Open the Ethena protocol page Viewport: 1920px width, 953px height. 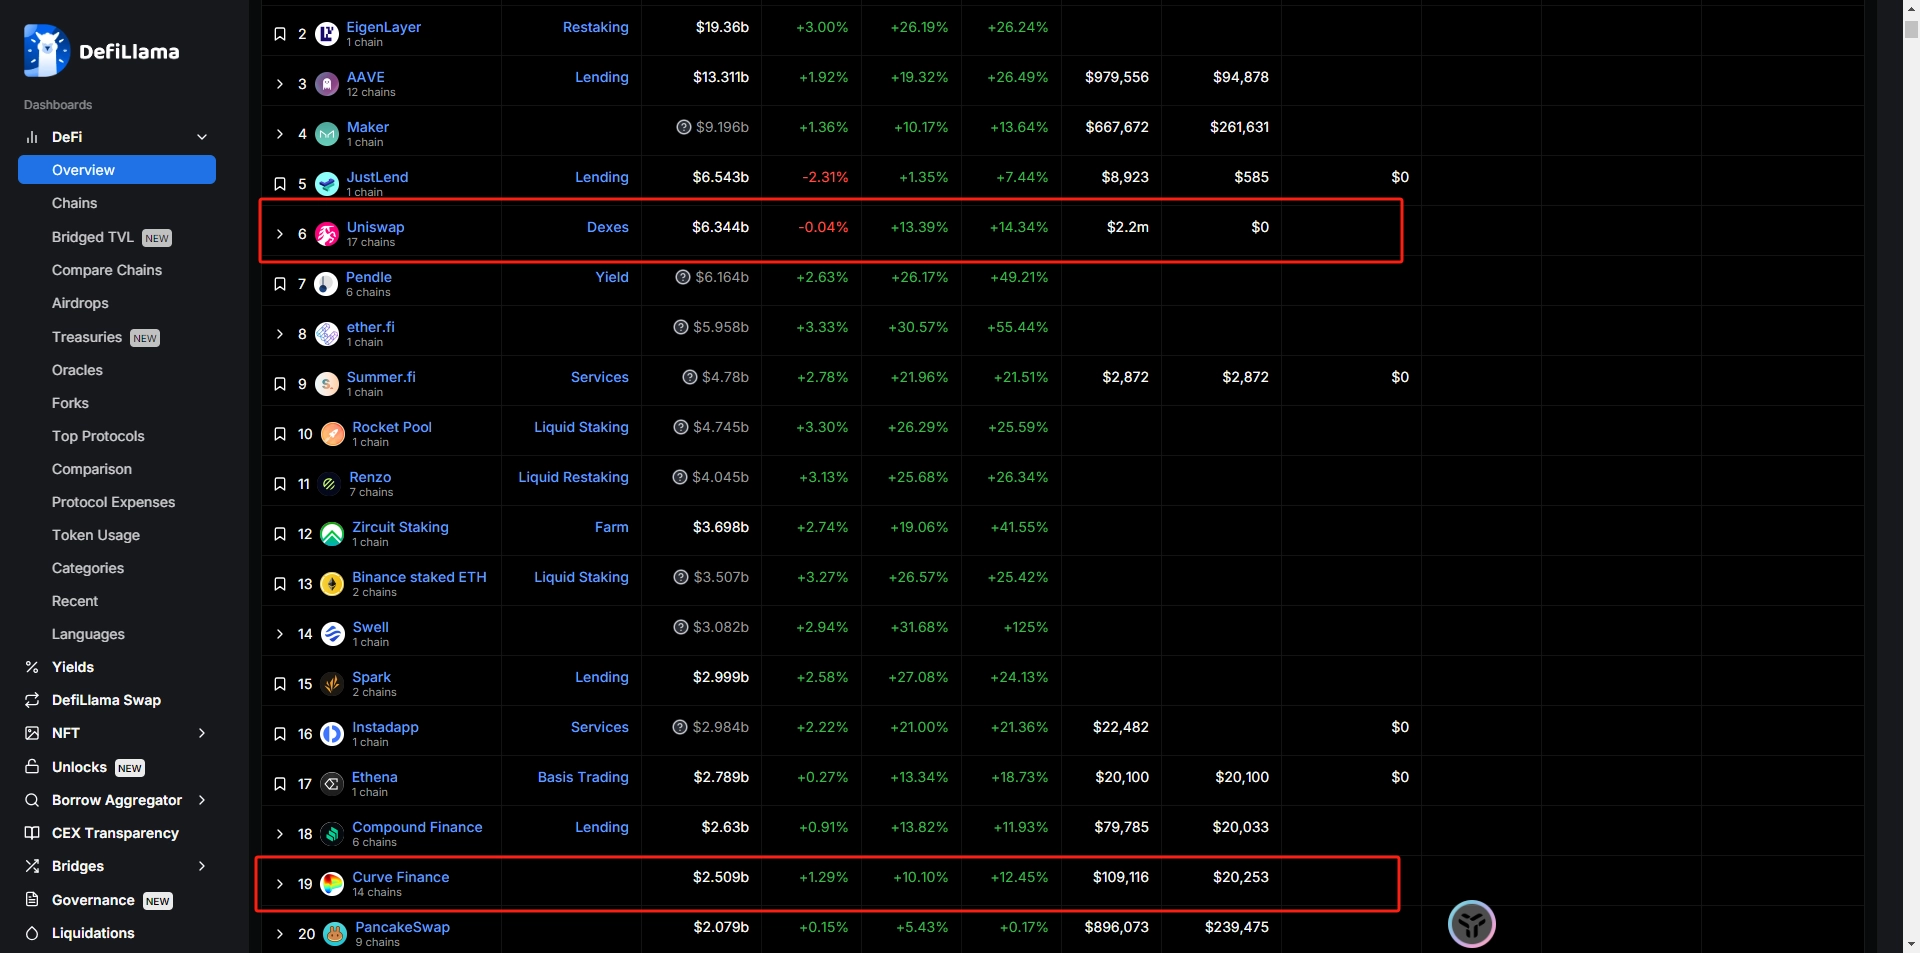pos(375,777)
